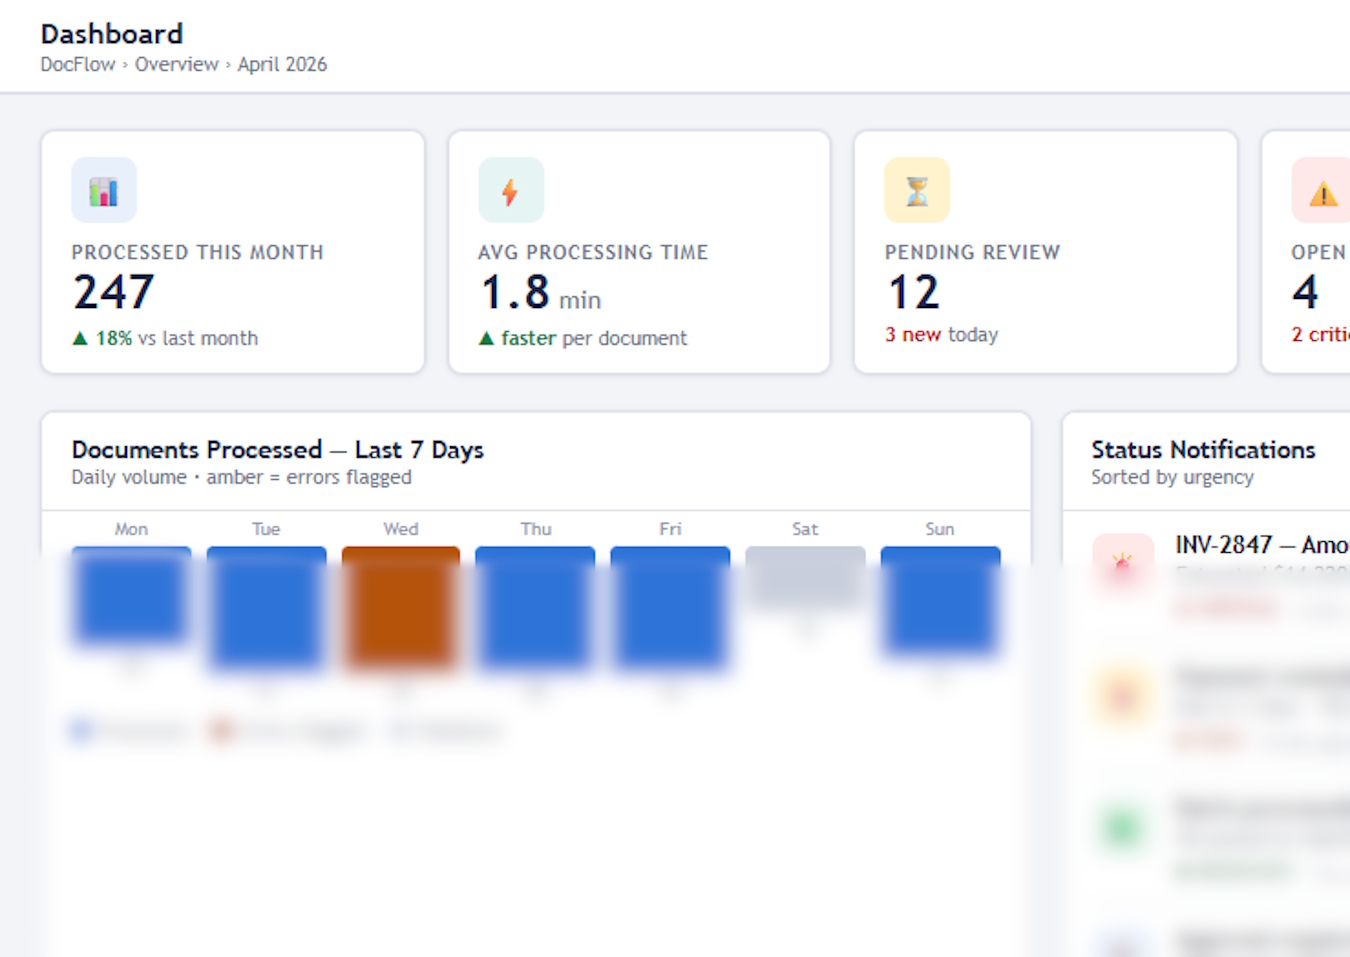Viewport: 1350px width, 957px height.
Task: Click the blue legend swatch below the chart
Action: 80,730
